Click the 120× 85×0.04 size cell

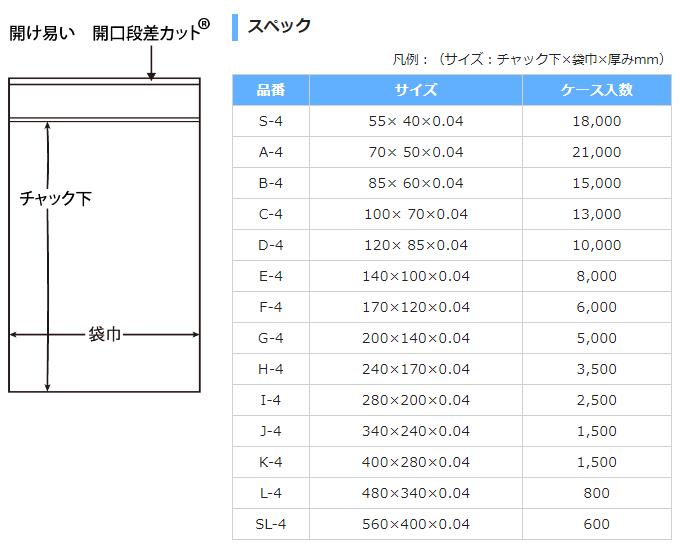click(x=415, y=245)
